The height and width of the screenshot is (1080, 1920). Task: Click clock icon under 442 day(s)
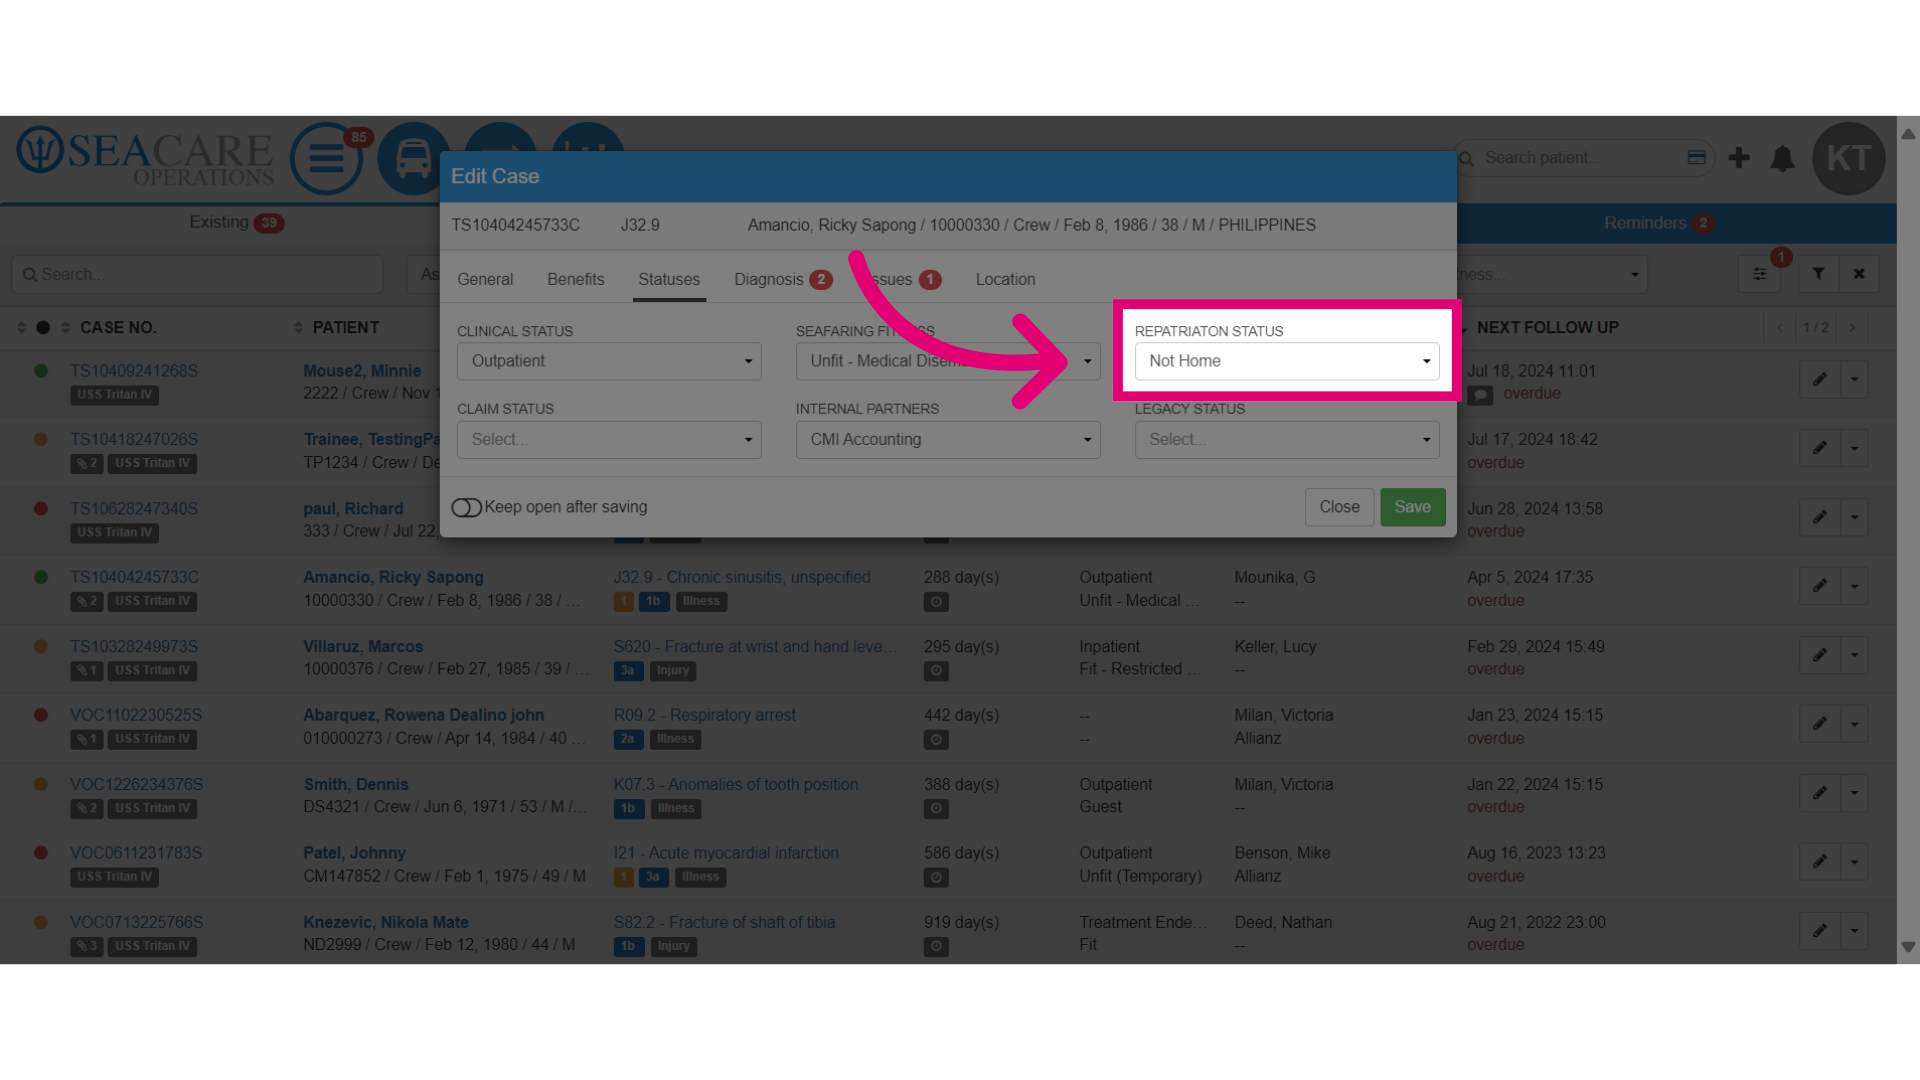pyautogui.click(x=936, y=740)
